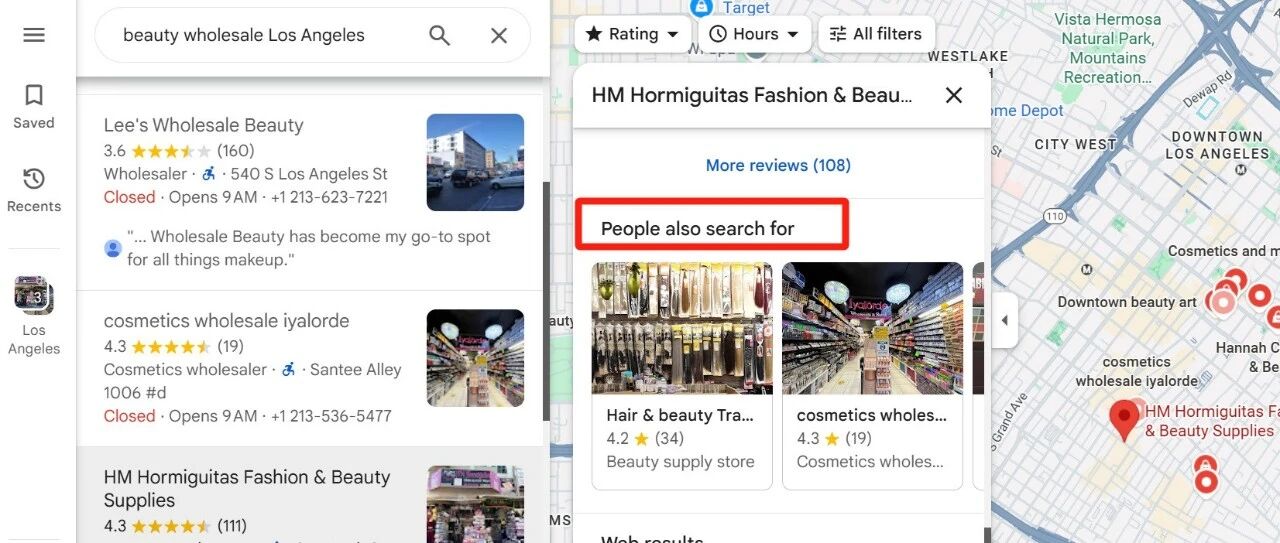Open HM Hormiguitas list photo thumbnail
Image resolution: width=1280 pixels, height=543 pixels.
pos(475,504)
